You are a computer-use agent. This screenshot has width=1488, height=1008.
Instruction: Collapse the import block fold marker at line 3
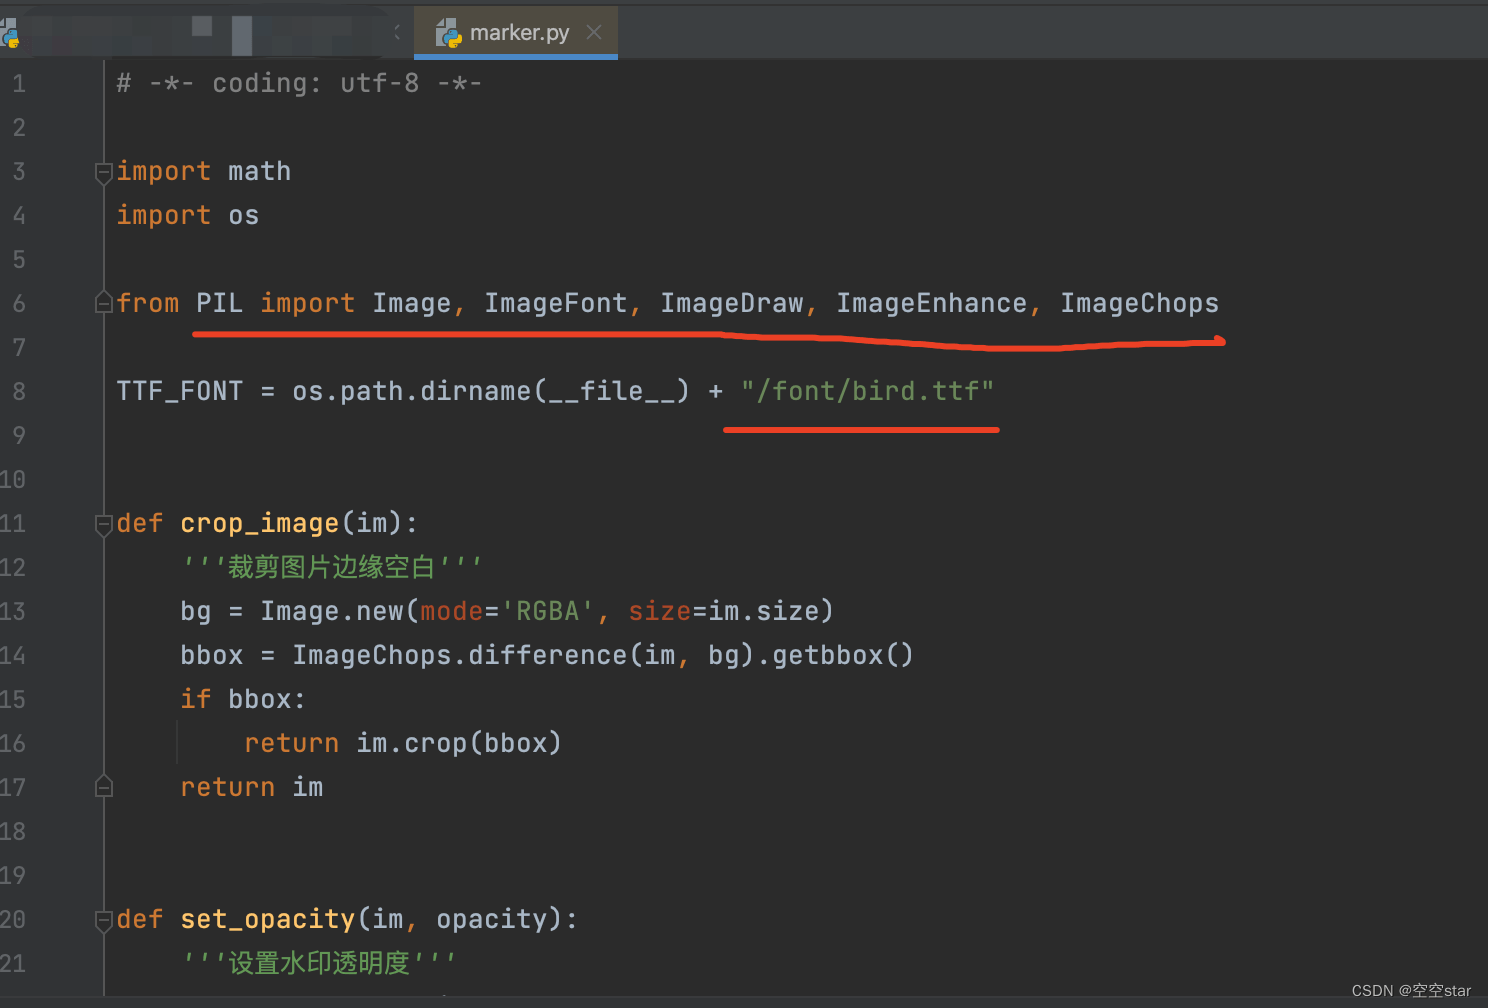click(103, 172)
